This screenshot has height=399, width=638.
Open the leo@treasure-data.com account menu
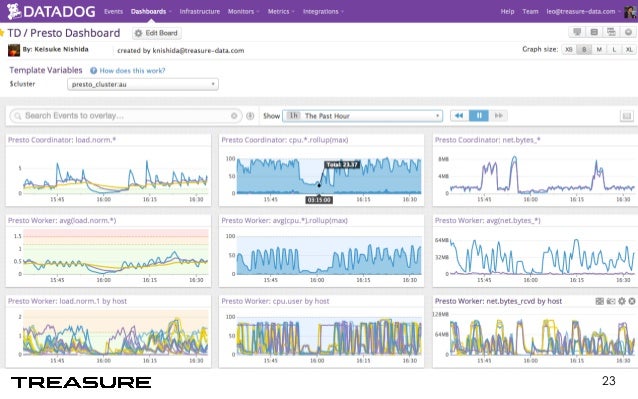pos(582,11)
